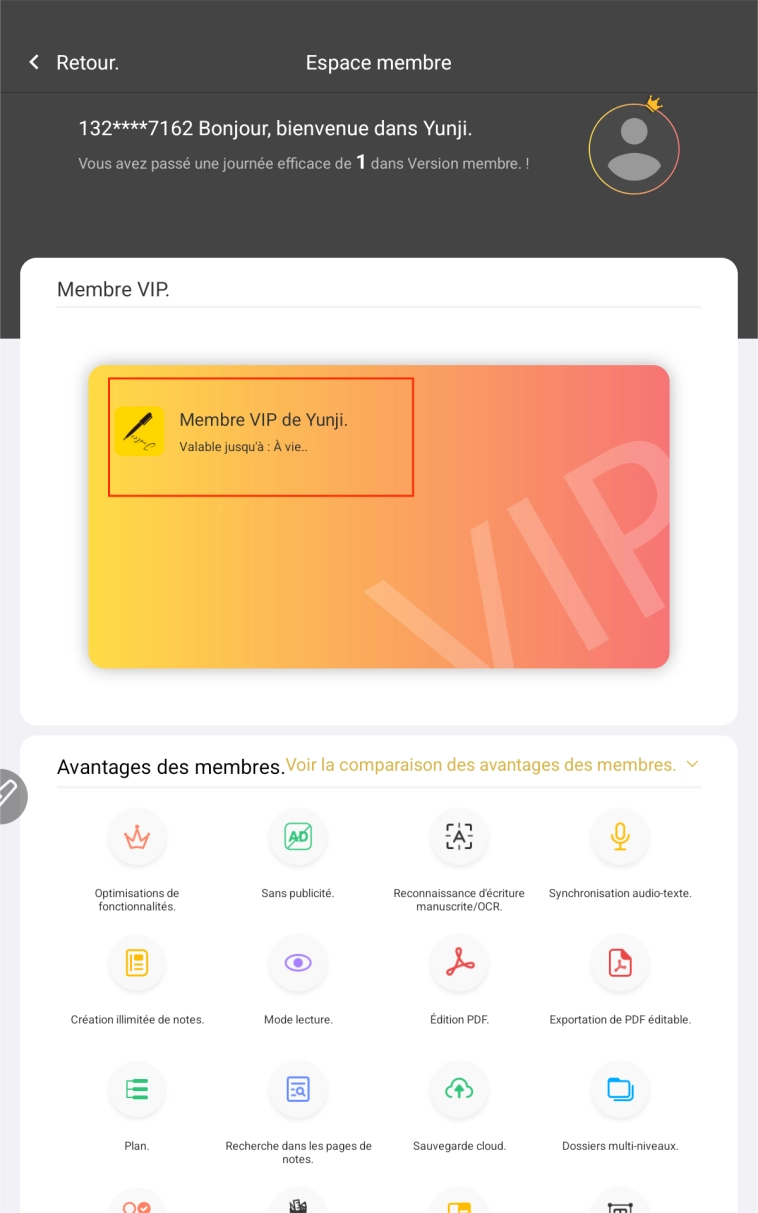Tap the Création illimitée de notes icon
758x1213 pixels.
click(137, 963)
